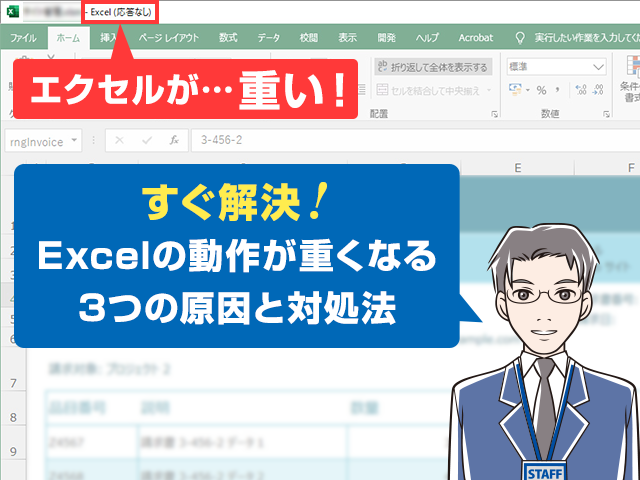Open the 数値 group dialog launcher
The width and height of the screenshot is (640, 480).
click(606, 114)
